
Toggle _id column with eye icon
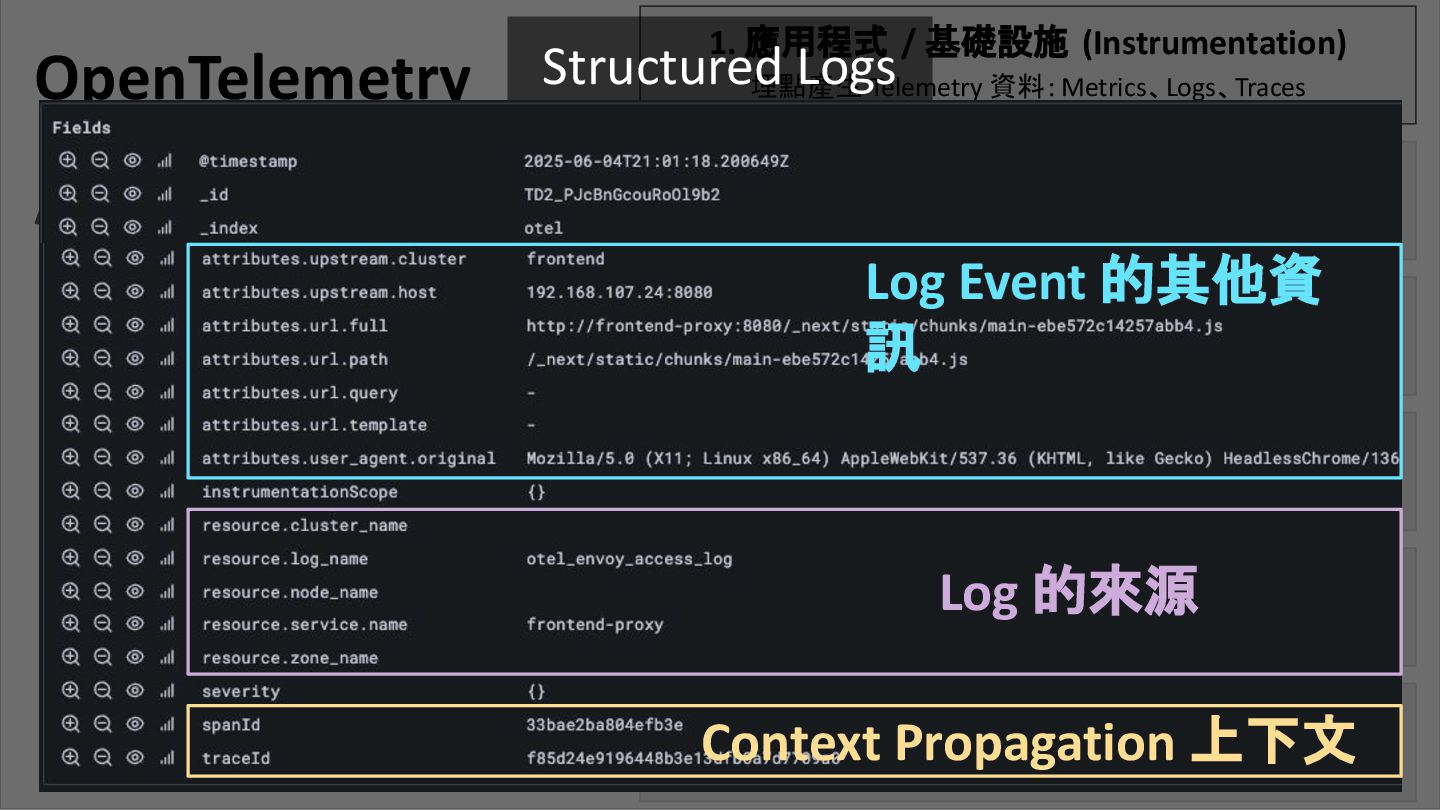[132, 194]
